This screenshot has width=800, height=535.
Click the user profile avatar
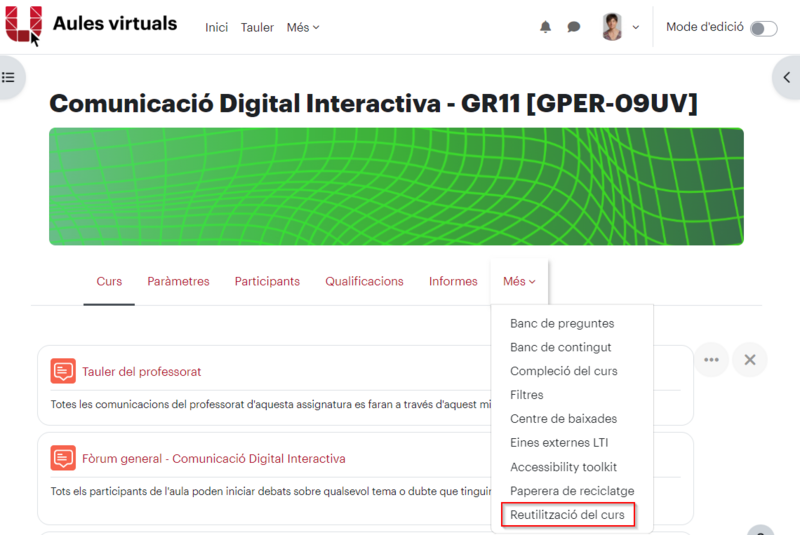(612, 27)
